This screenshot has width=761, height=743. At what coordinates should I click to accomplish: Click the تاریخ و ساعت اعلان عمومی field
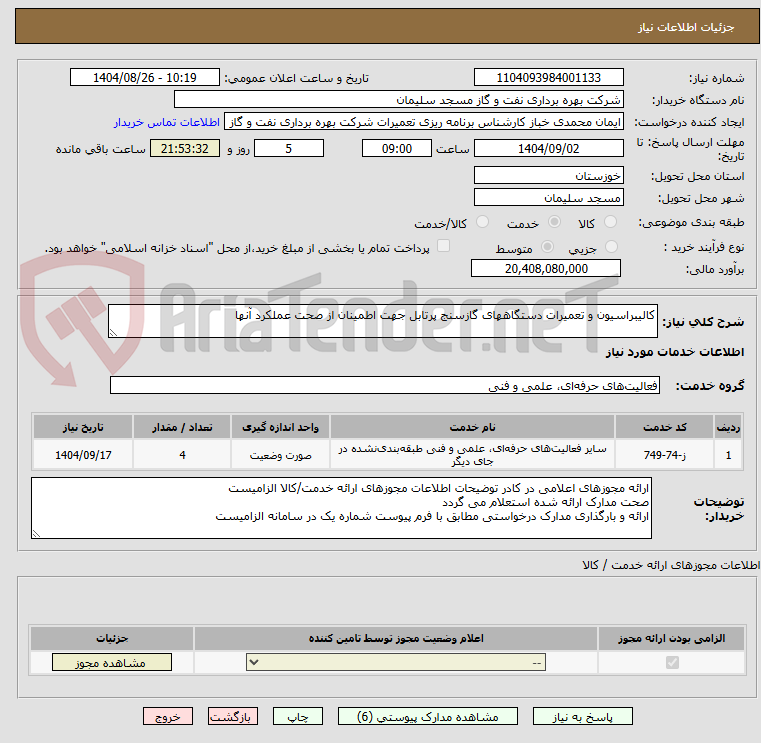click(145, 78)
